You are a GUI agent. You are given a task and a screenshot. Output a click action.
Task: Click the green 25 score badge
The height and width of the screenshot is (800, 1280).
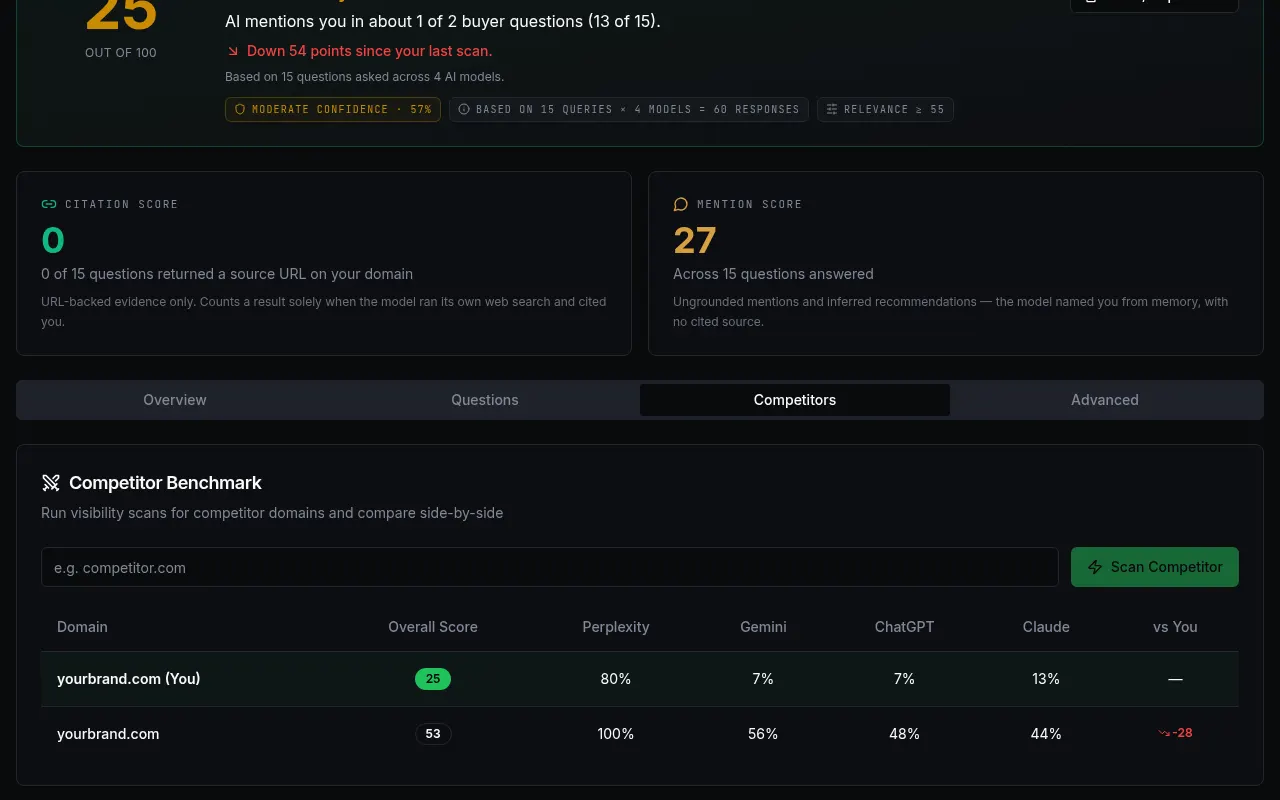(433, 679)
